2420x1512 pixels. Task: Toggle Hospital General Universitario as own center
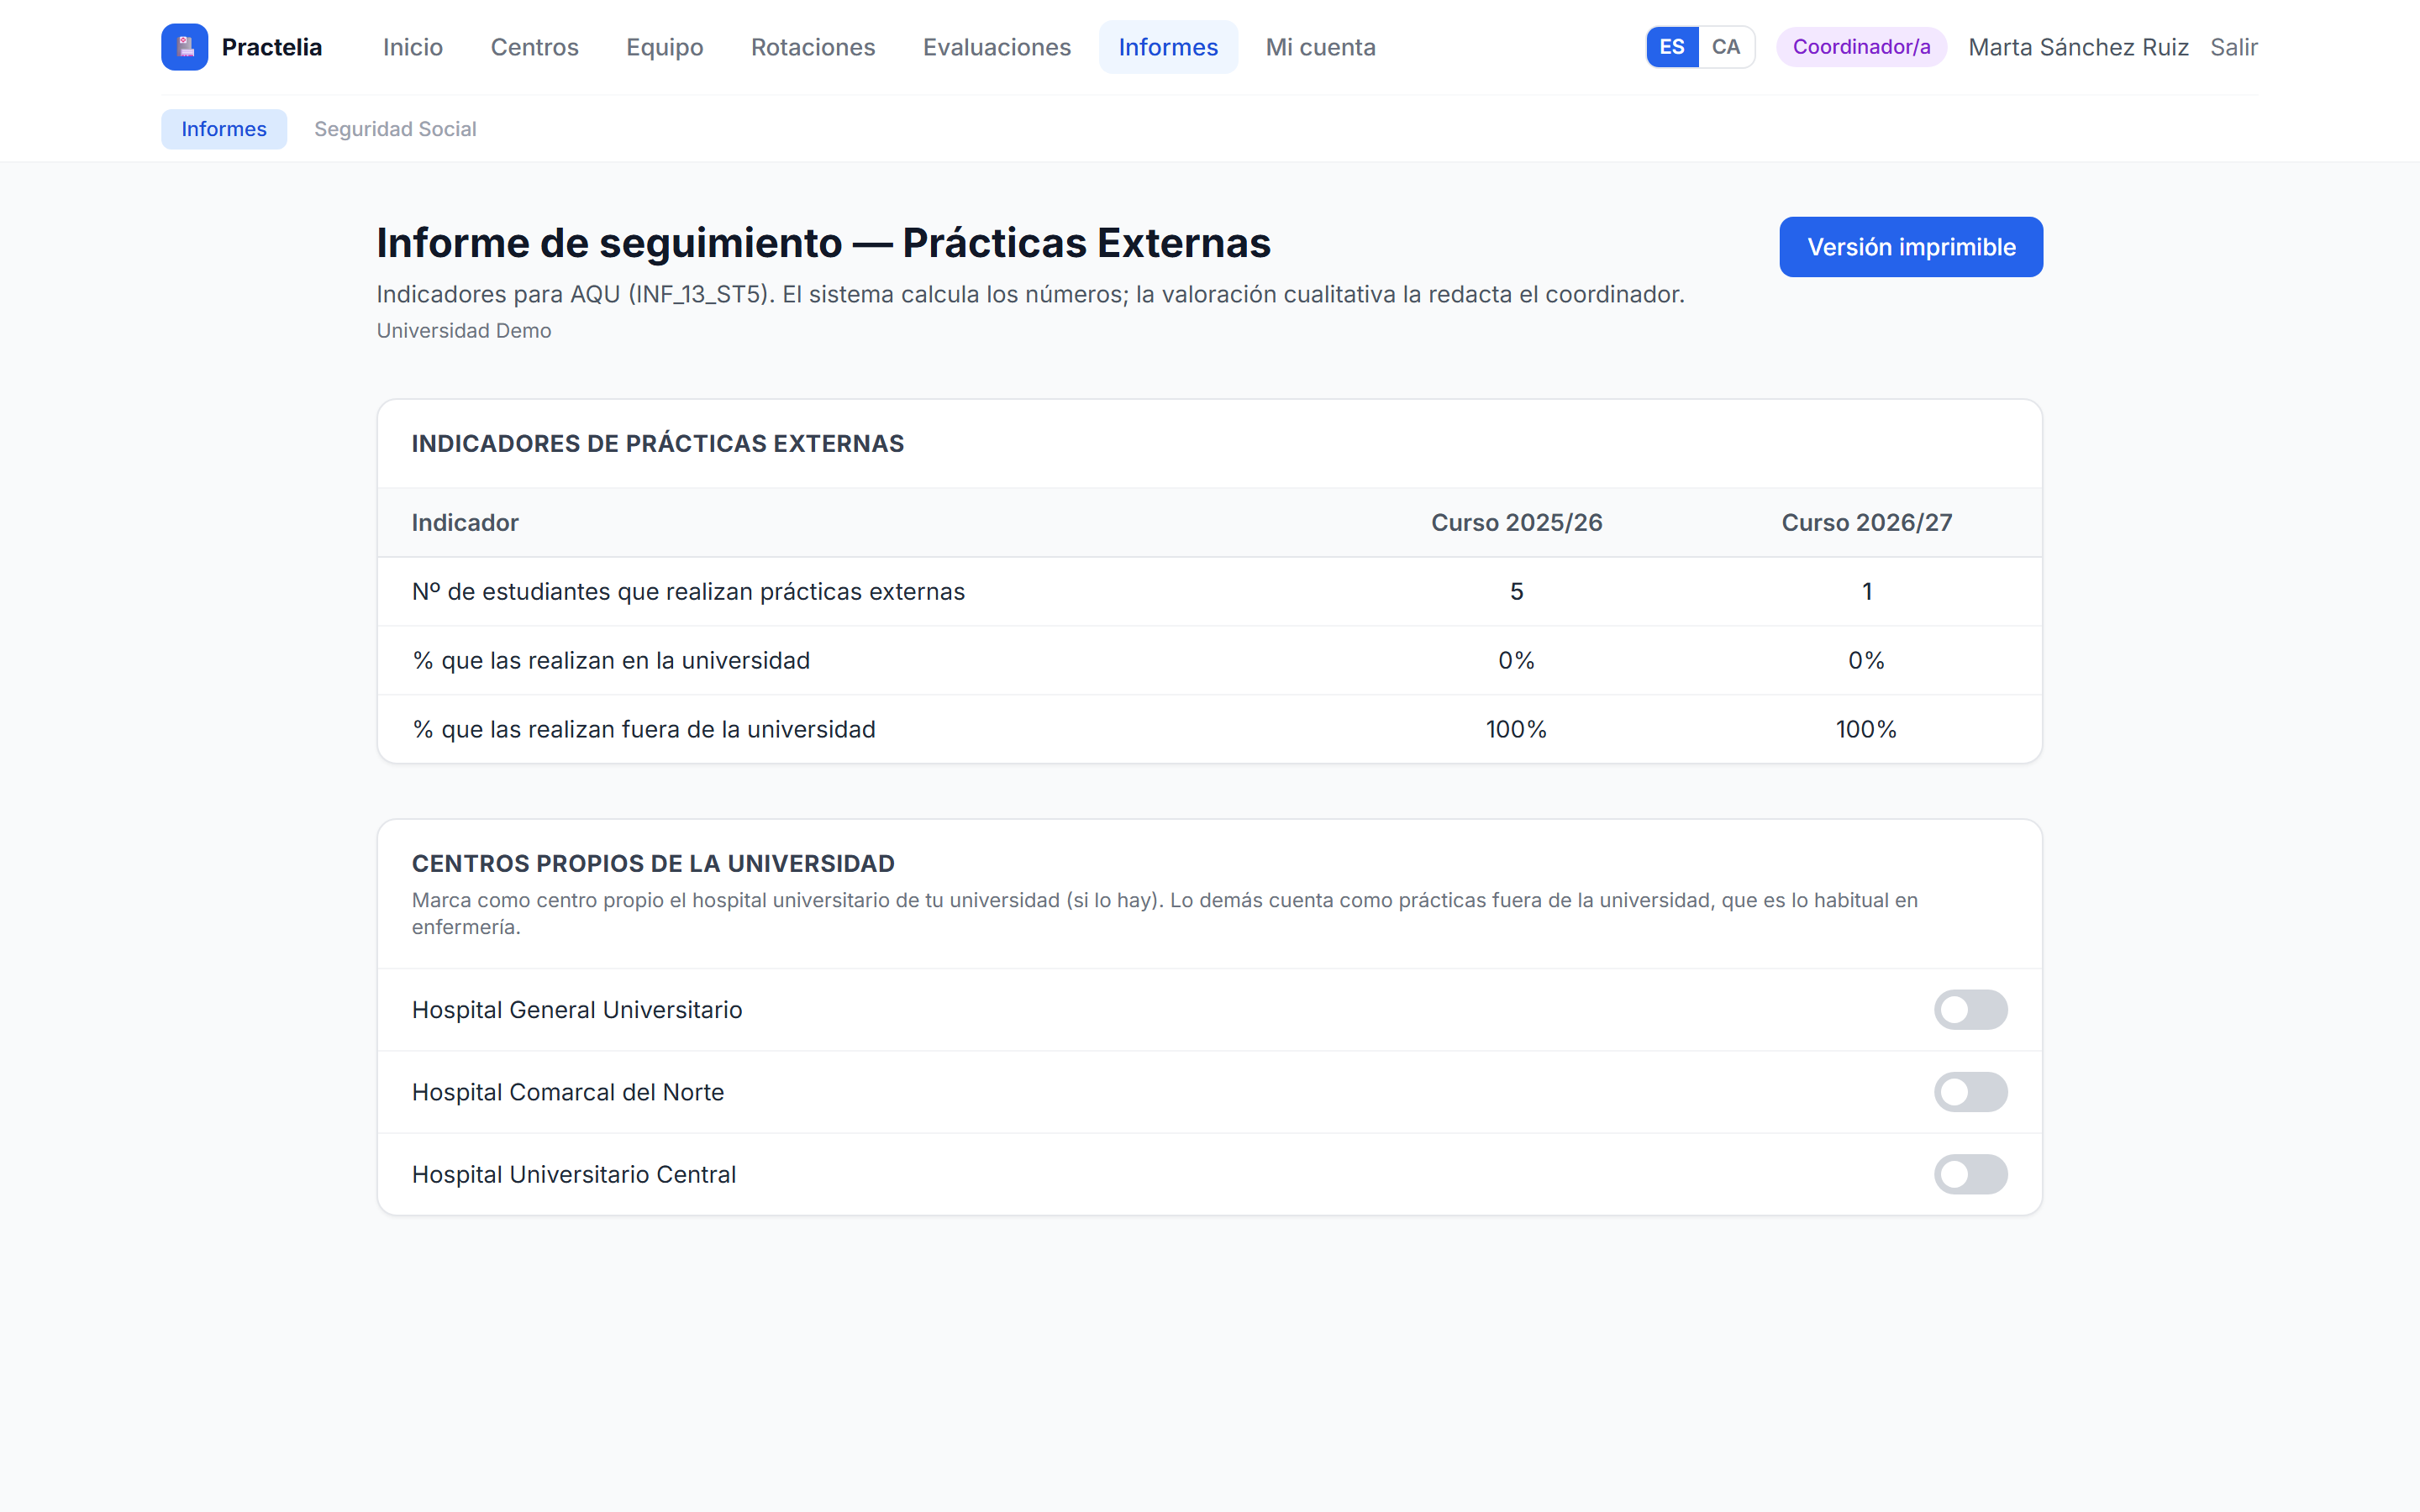(x=1970, y=1010)
